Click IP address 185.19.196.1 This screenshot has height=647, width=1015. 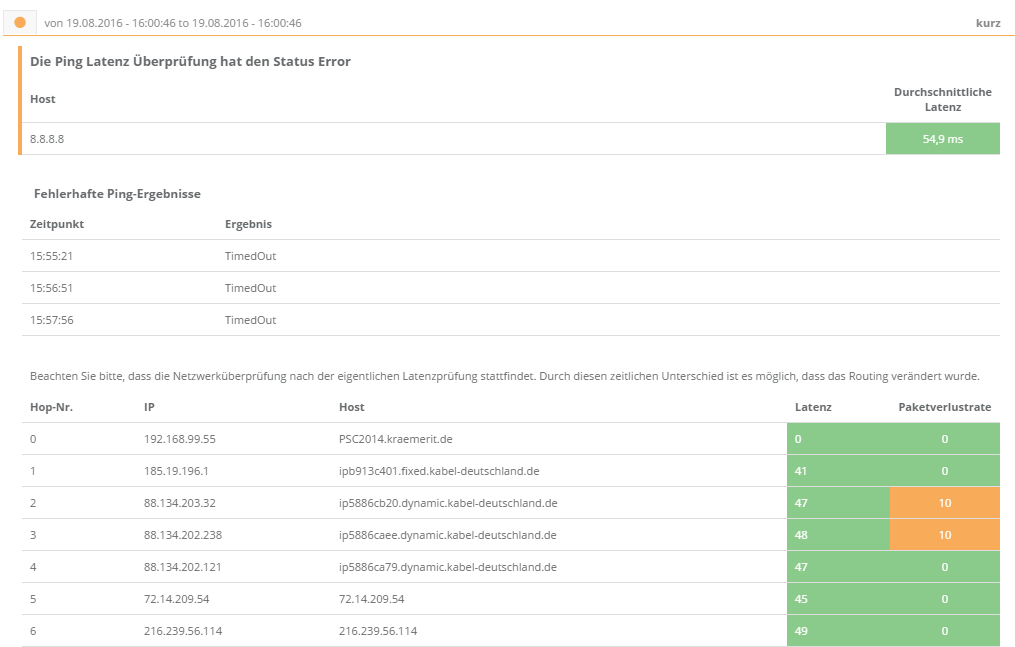[177, 471]
